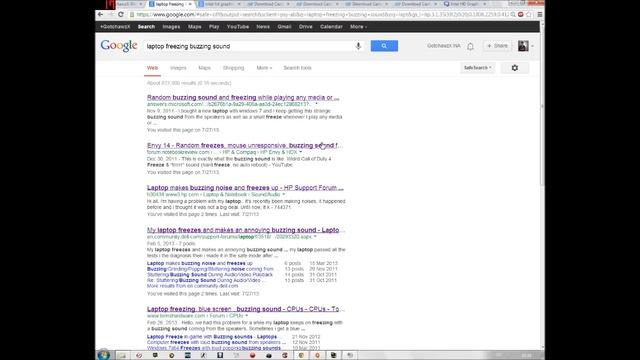Open 'Buzzing/Grinding/Popping/Stuttering noise' sitelink
This screenshot has height=360, width=640.
point(210,269)
